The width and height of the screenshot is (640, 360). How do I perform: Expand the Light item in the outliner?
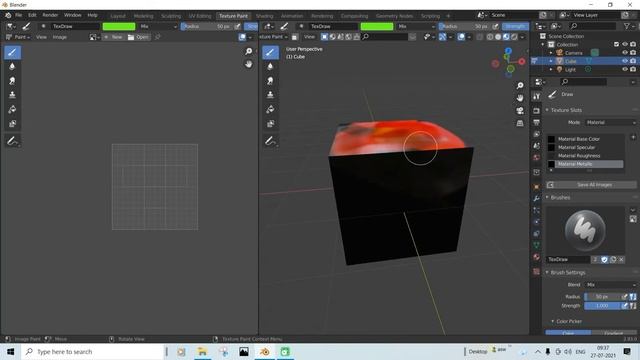pyautogui.click(x=551, y=69)
